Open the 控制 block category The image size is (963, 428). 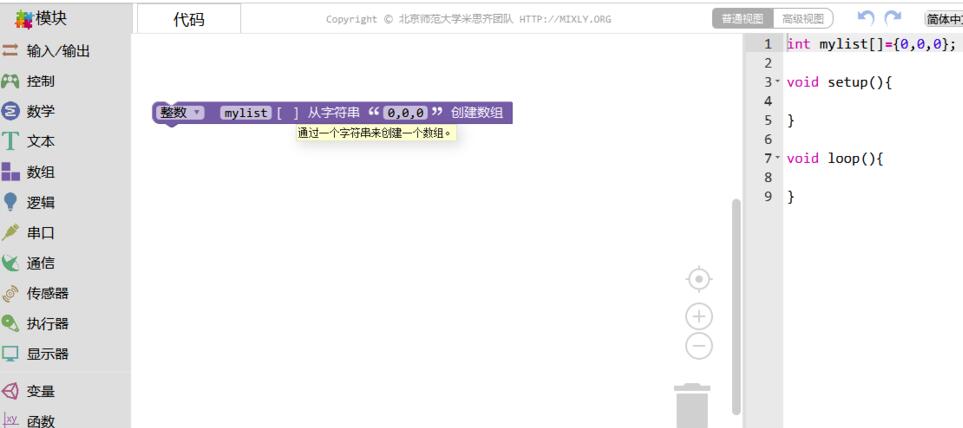(x=40, y=81)
